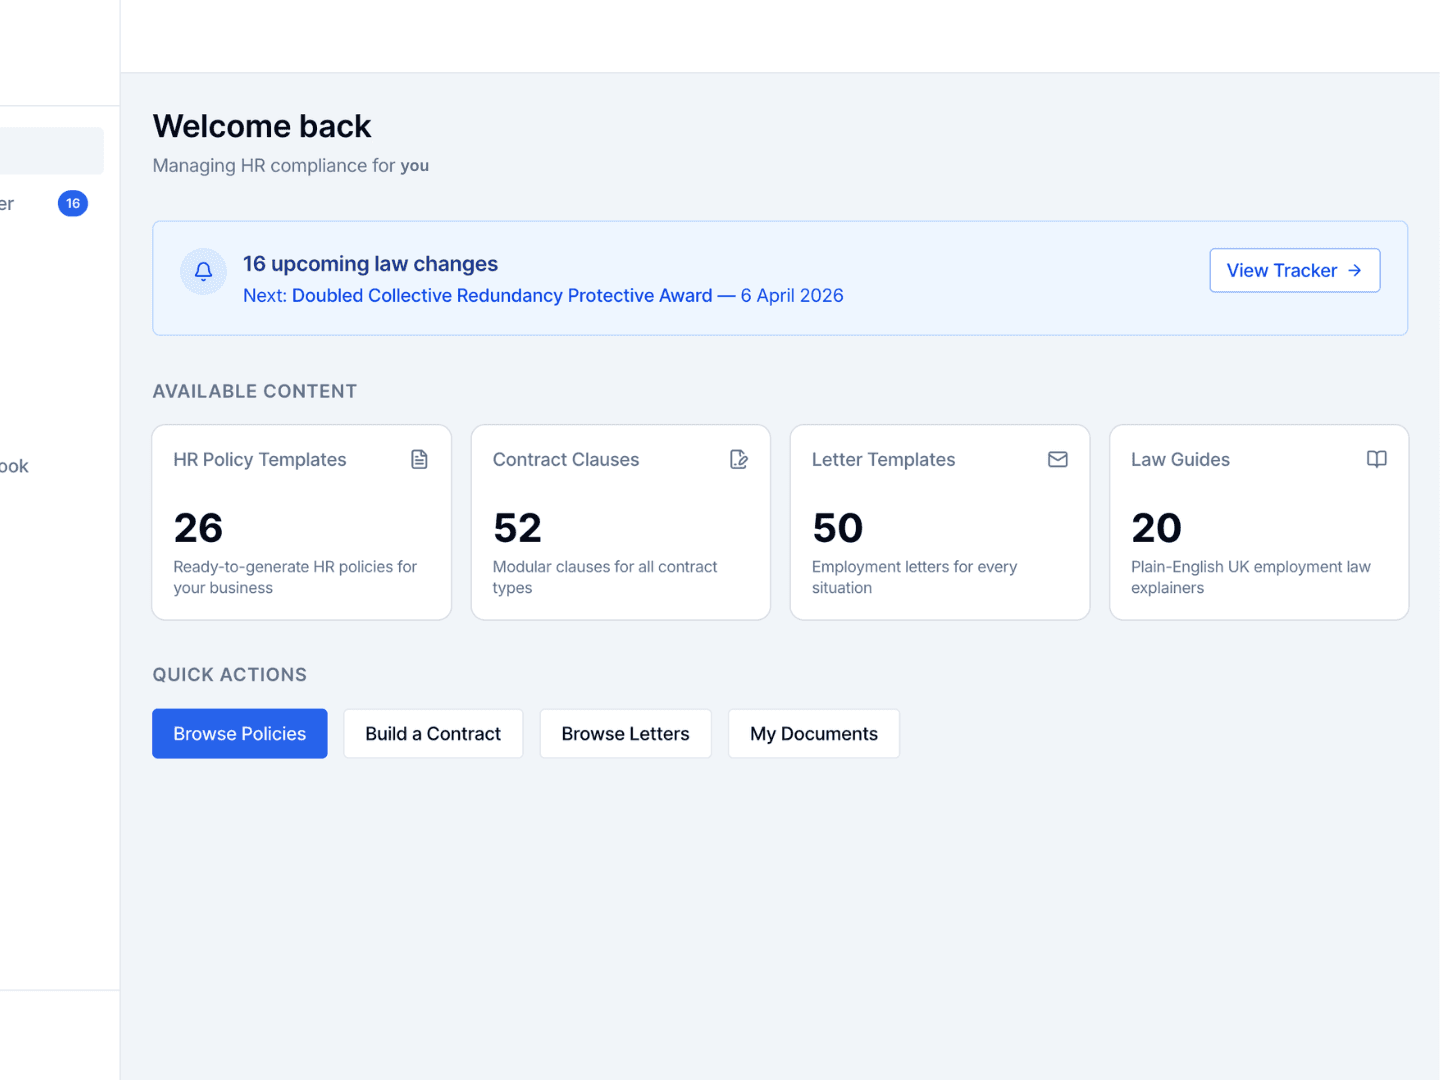
Task: Open the HR Policy Templates card
Action: coord(301,522)
